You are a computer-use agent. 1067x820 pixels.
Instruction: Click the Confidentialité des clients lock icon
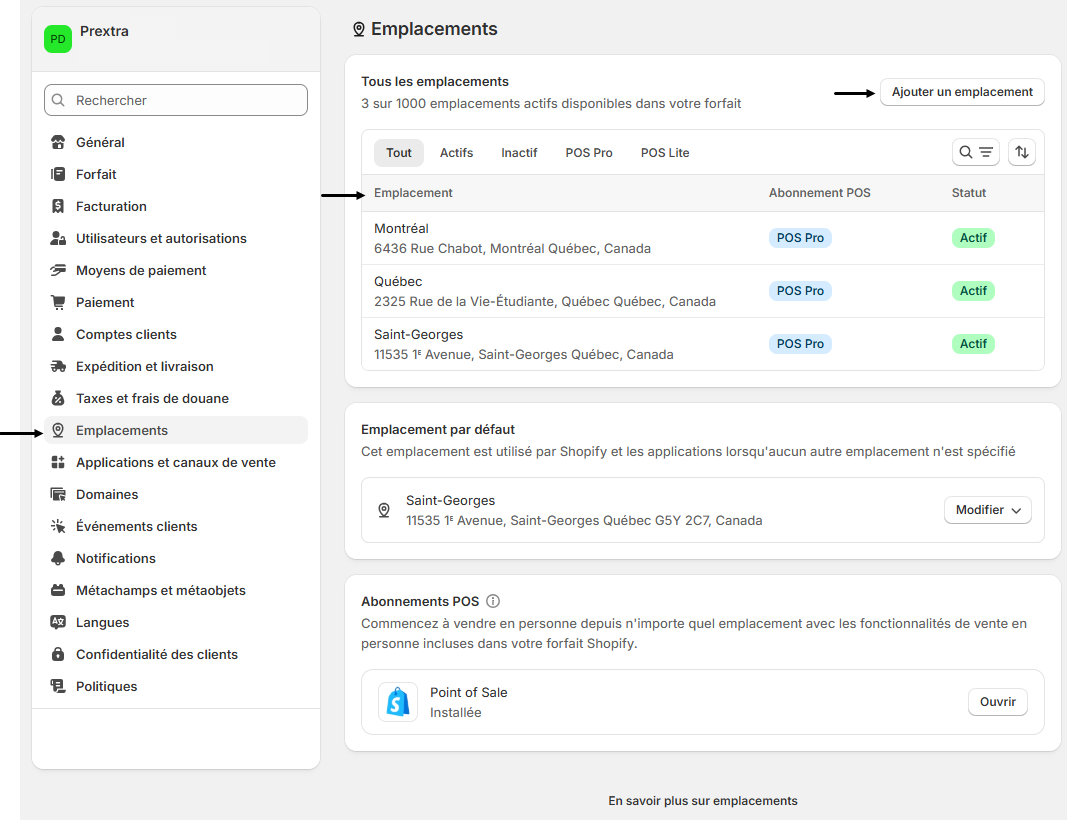tap(58, 655)
